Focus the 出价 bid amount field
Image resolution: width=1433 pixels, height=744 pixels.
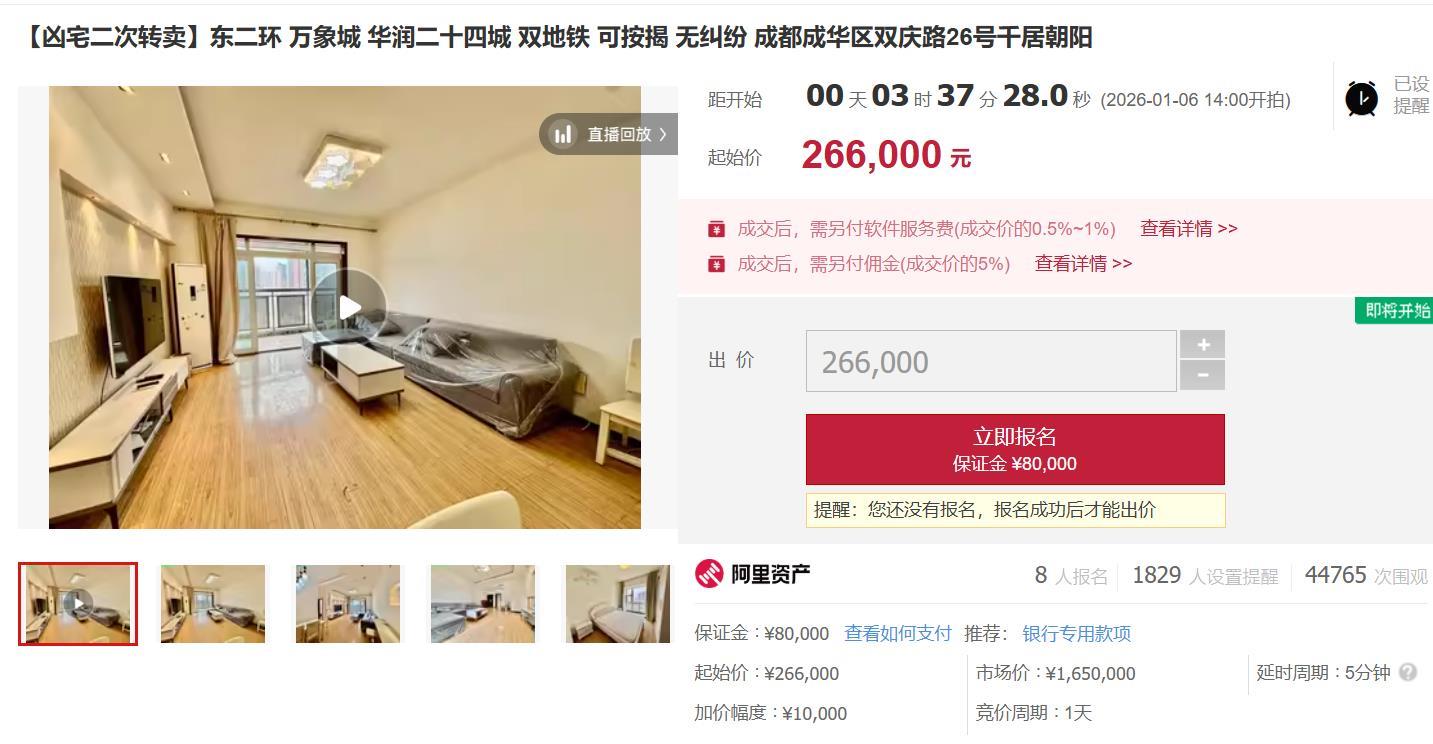991,361
